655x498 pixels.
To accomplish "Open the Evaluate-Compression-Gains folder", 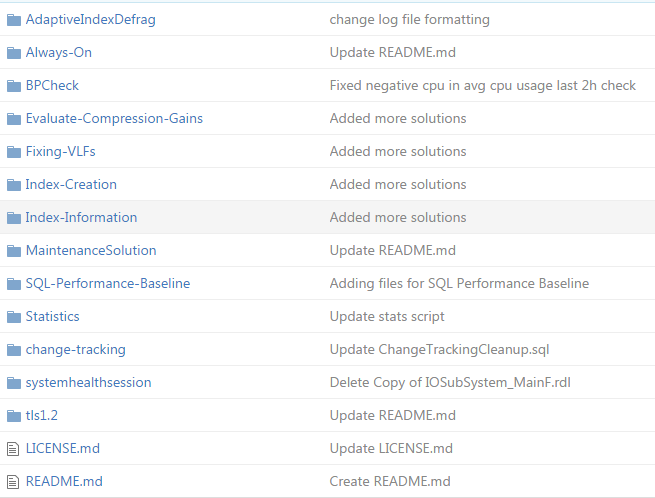I will 114,119.
